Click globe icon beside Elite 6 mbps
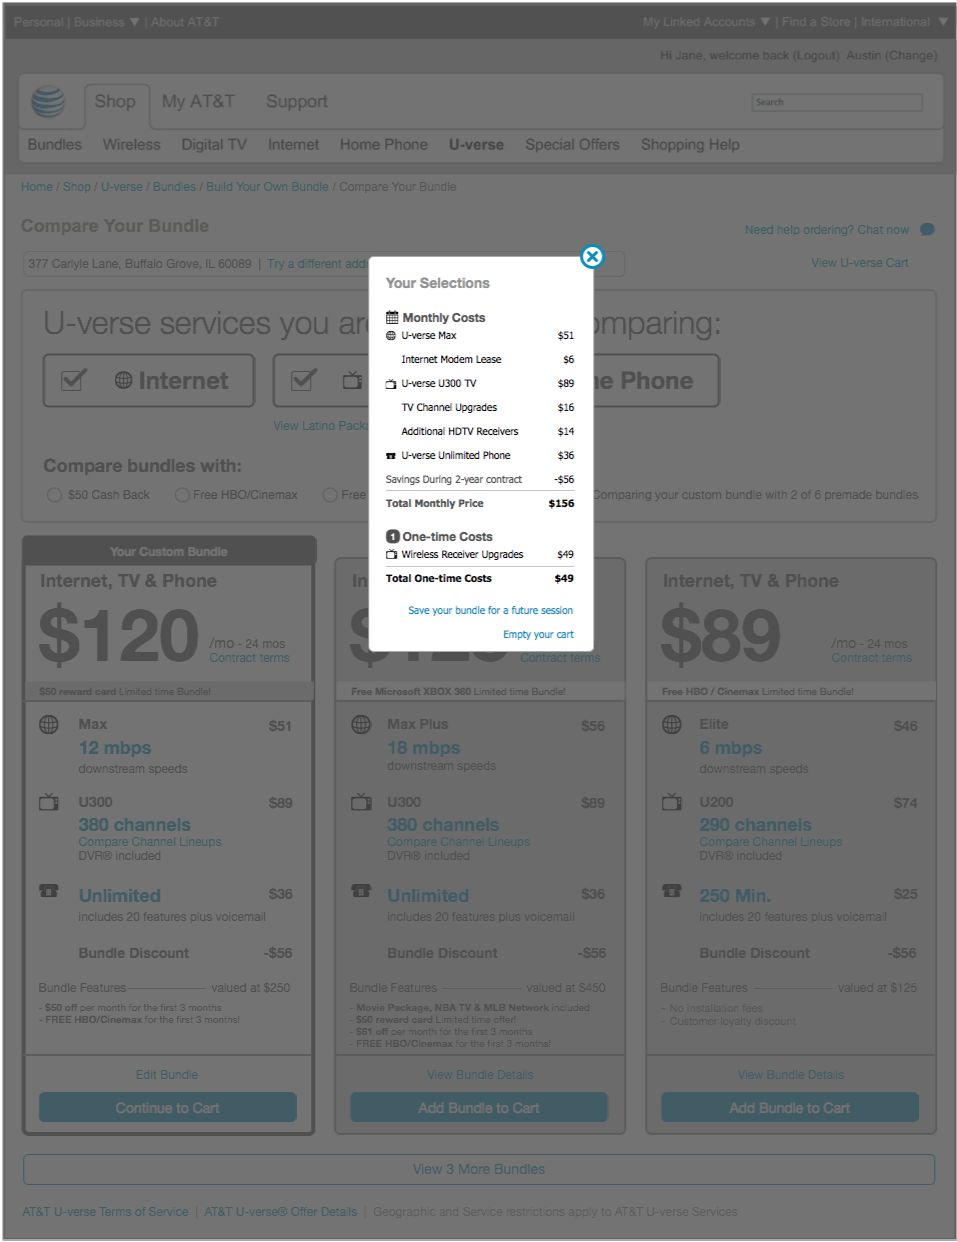This screenshot has width=957, height=1242. coord(671,724)
